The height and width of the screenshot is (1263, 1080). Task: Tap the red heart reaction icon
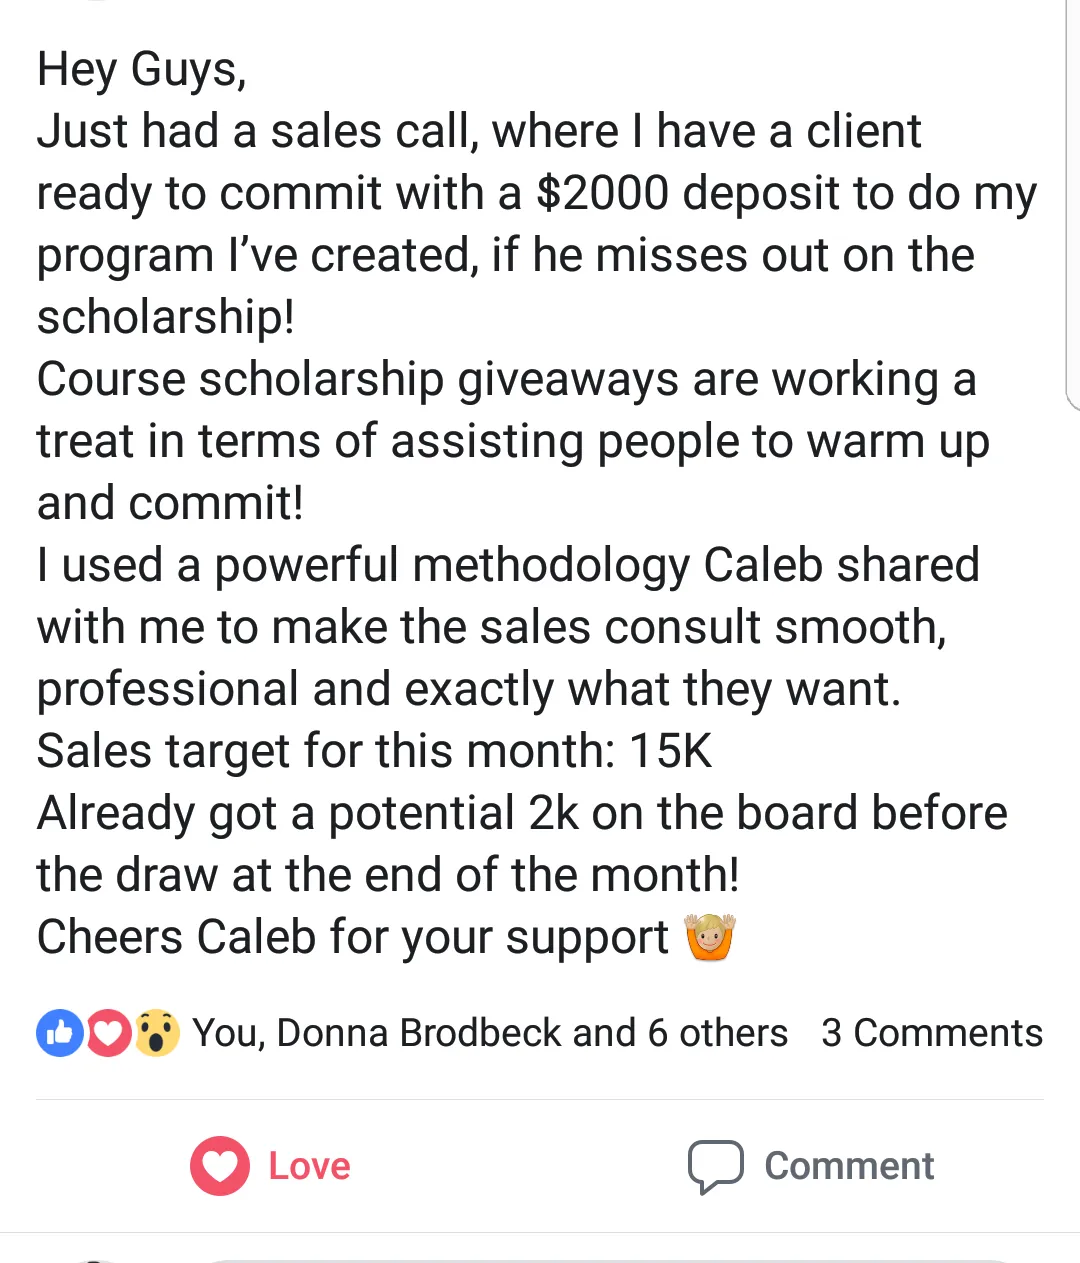coord(108,1034)
